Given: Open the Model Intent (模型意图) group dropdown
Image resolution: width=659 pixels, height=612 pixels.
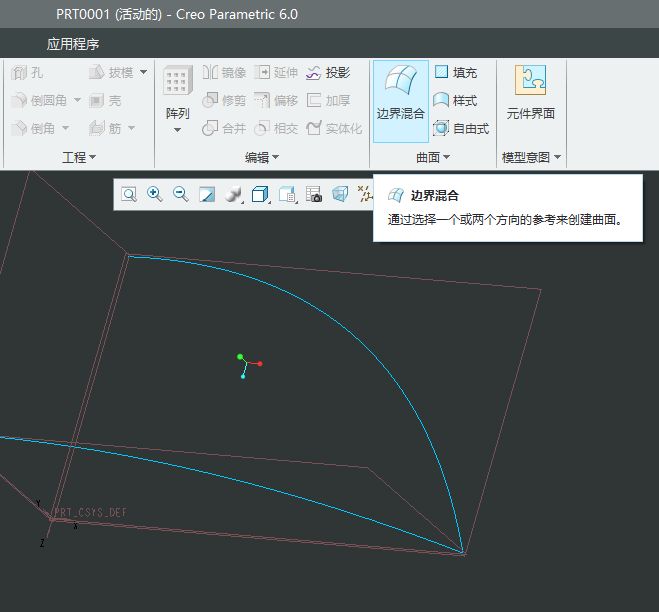Looking at the screenshot, I should coord(531,157).
